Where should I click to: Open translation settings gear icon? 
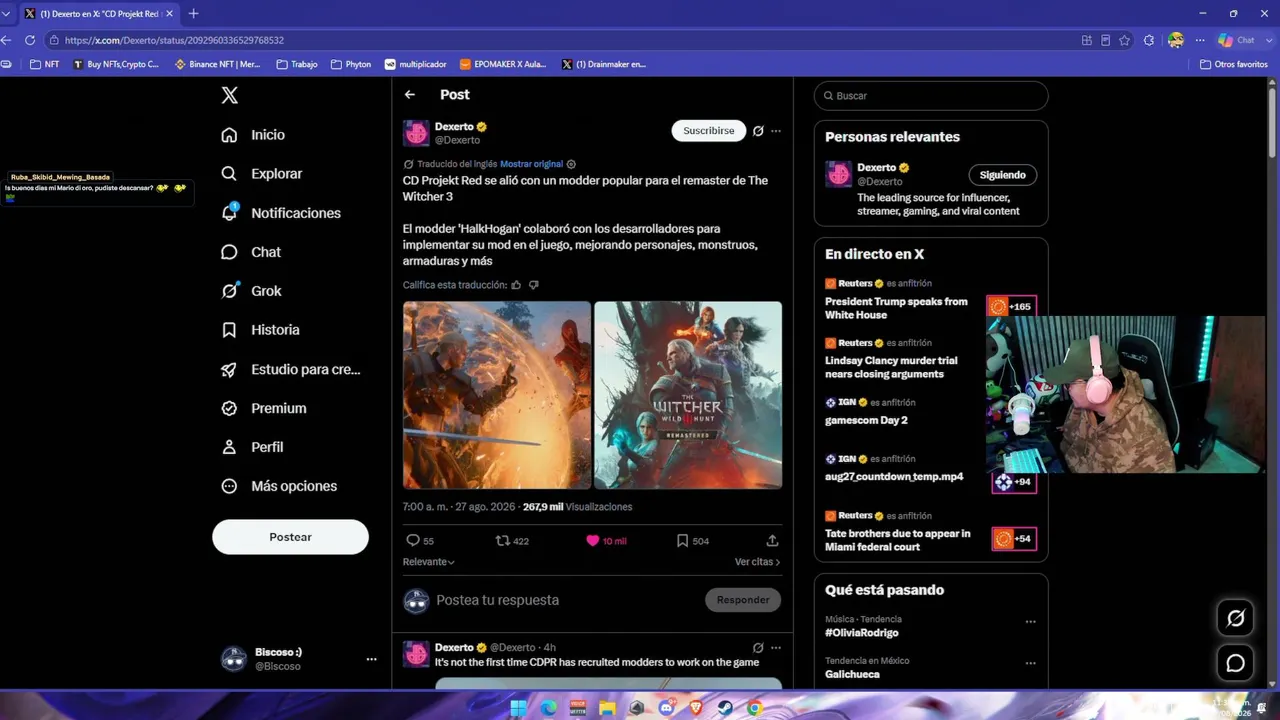[x=571, y=164]
